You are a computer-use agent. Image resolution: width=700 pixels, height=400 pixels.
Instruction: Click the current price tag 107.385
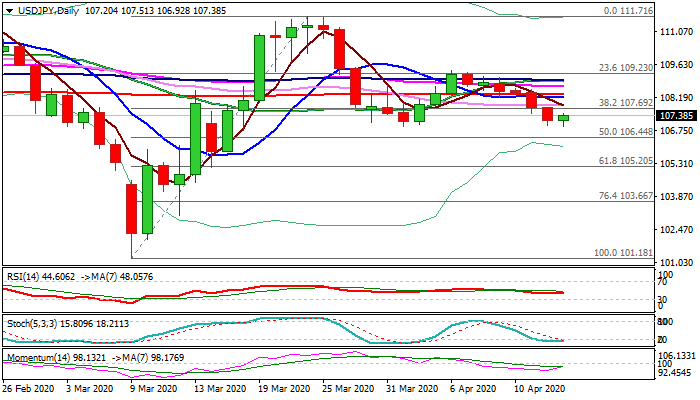click(676, 116)
